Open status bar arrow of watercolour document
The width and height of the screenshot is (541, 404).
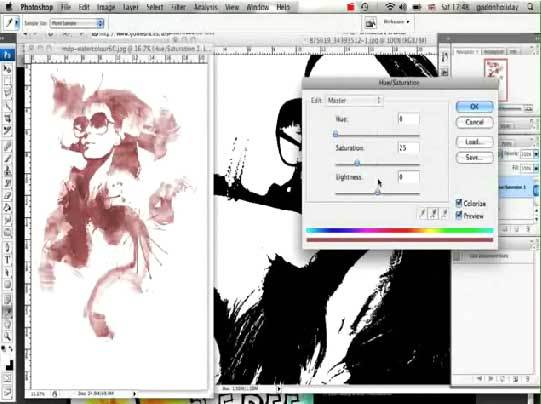pyautogui.click(x=134, y=393)
